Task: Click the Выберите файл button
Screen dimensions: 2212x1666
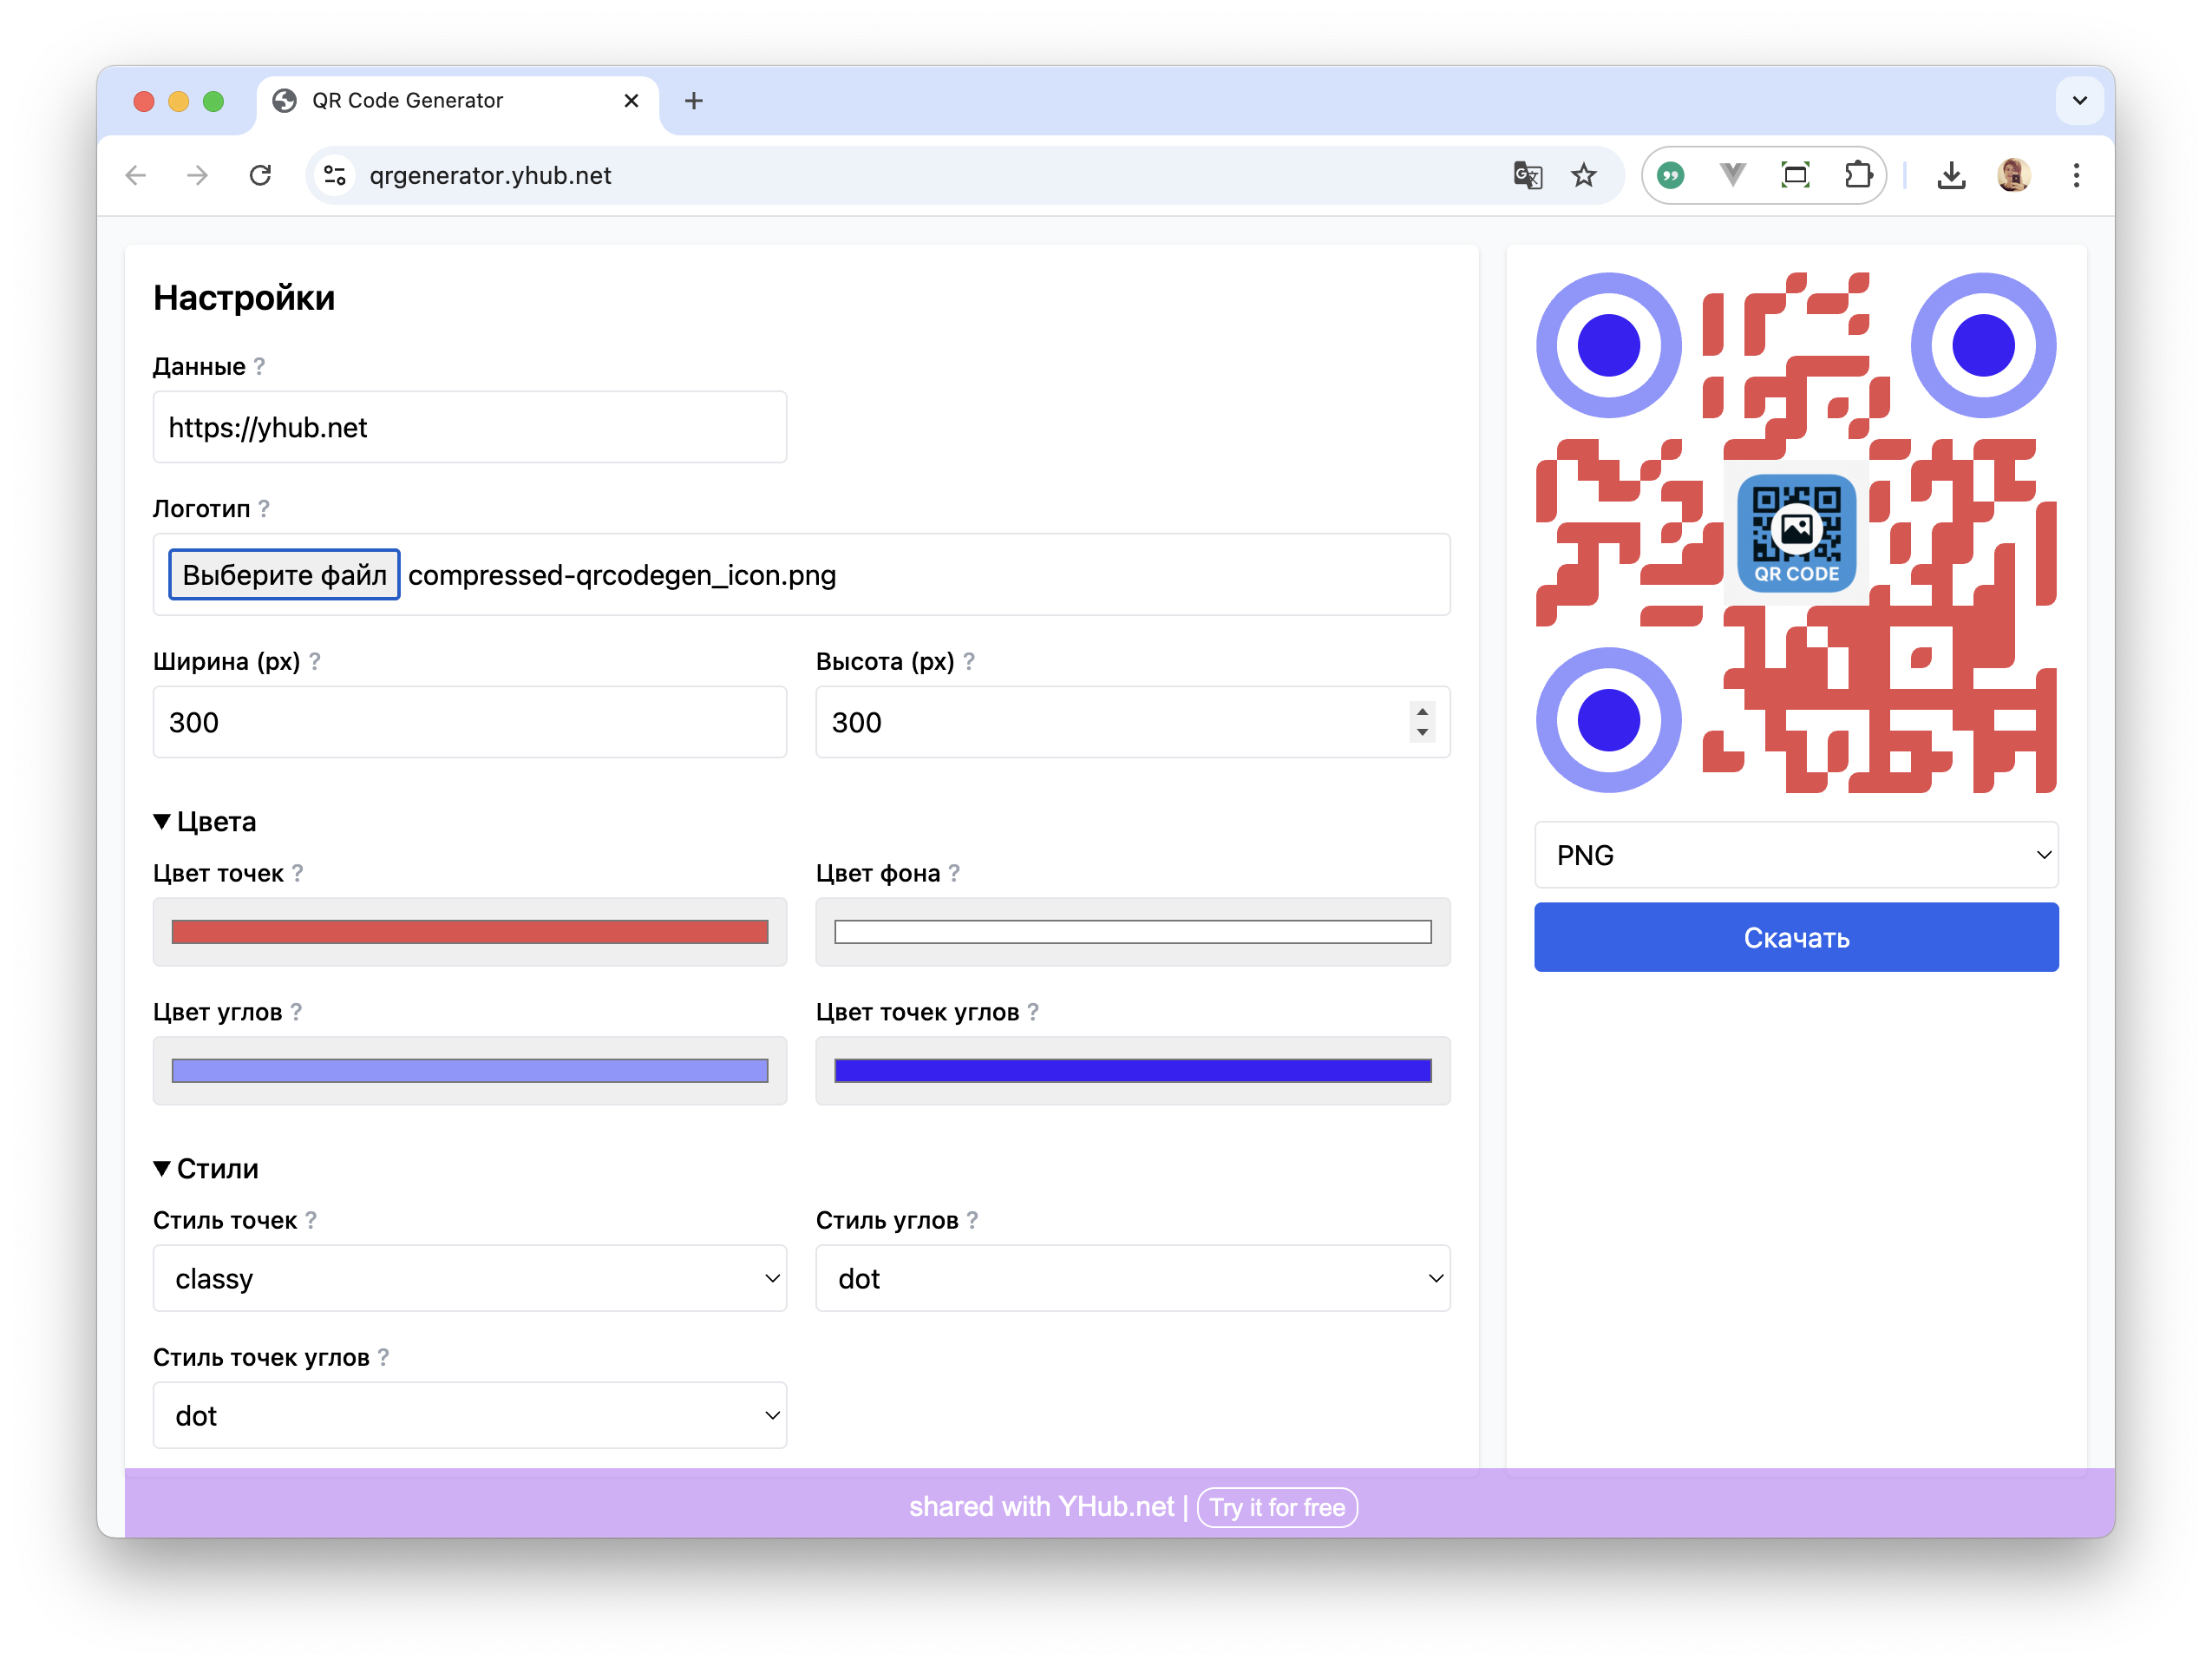Action: tap(284, 575)
